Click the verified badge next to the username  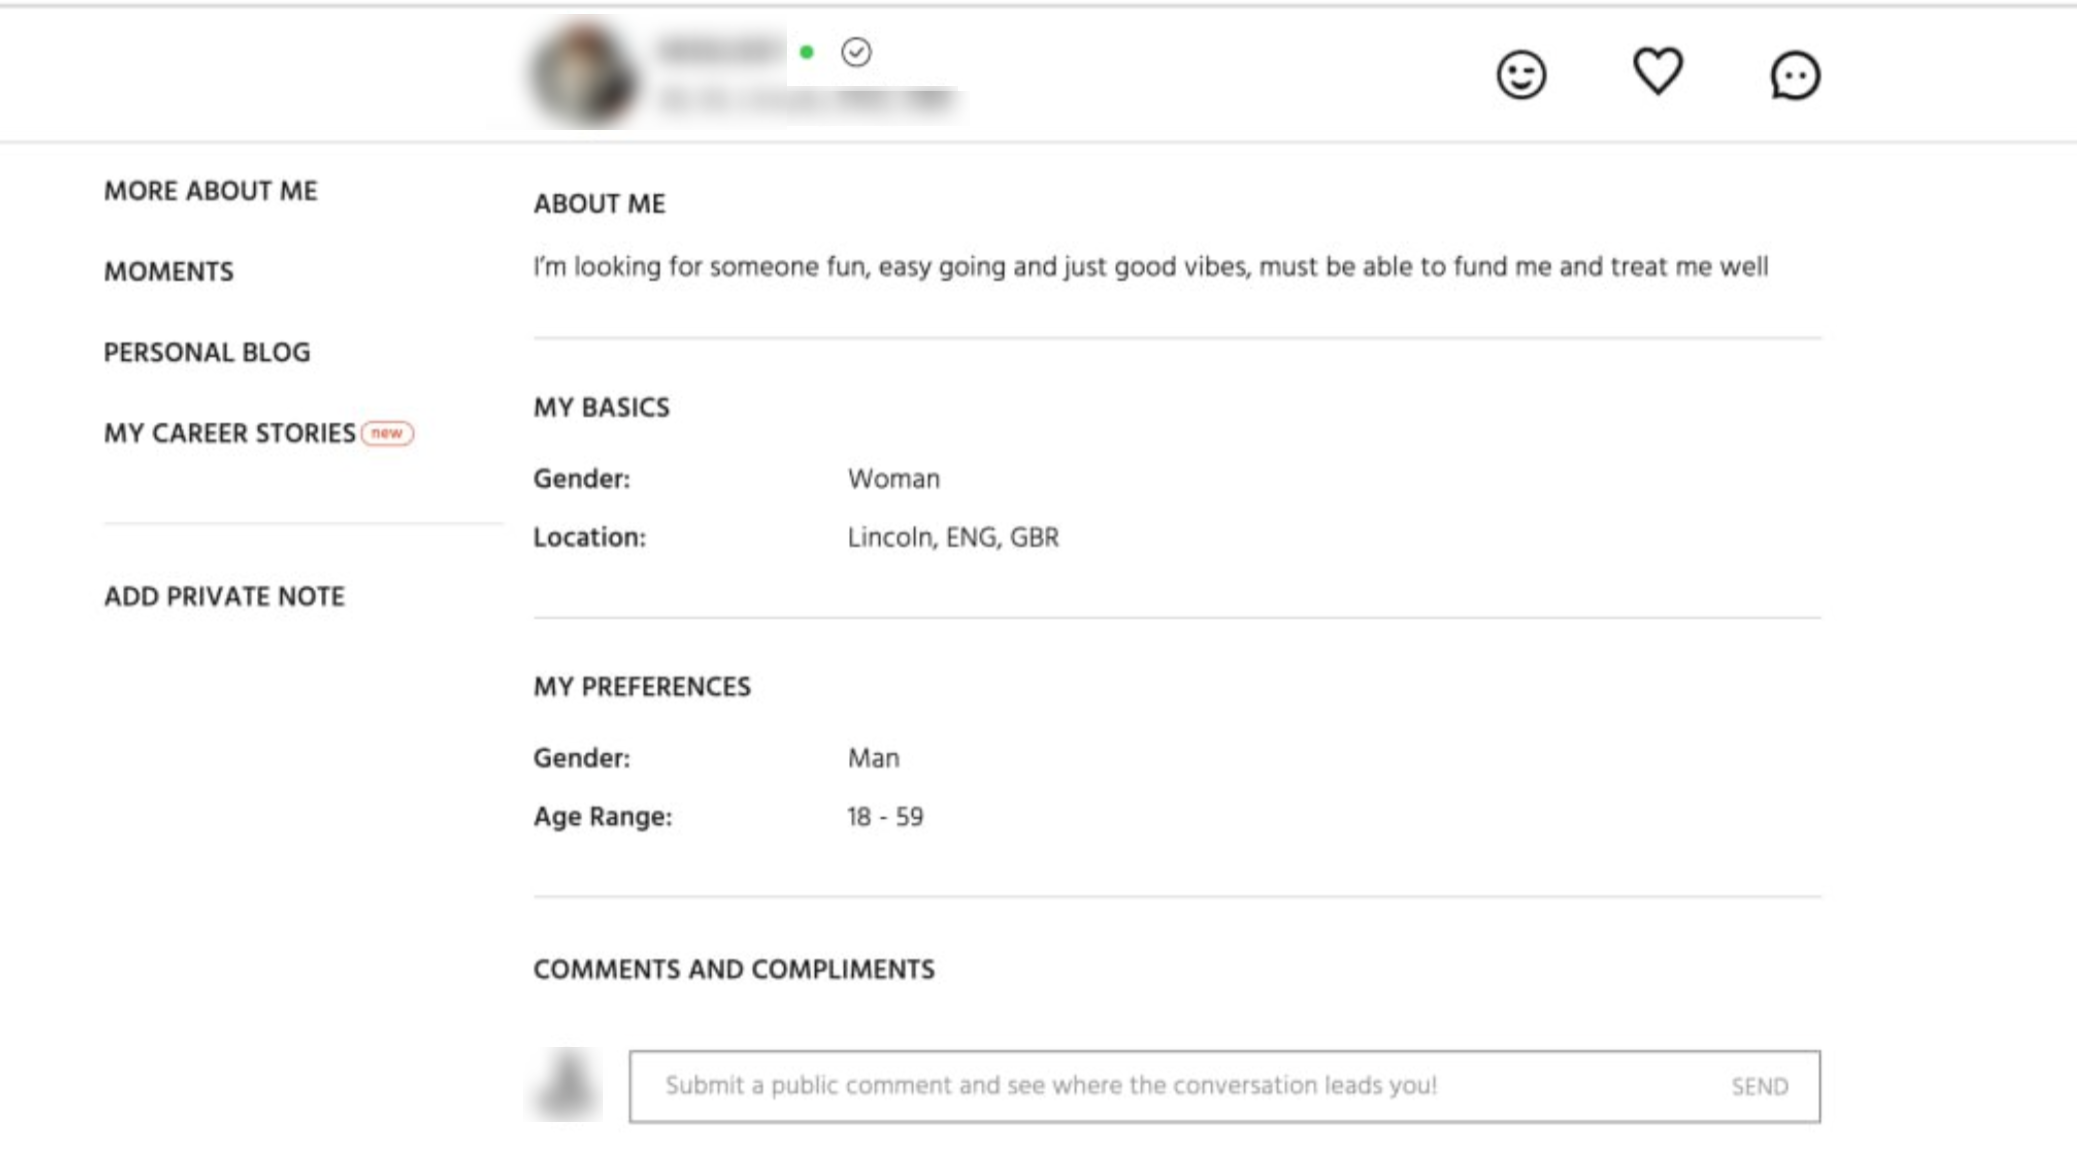pyautogui.click(x=855, y=53)
